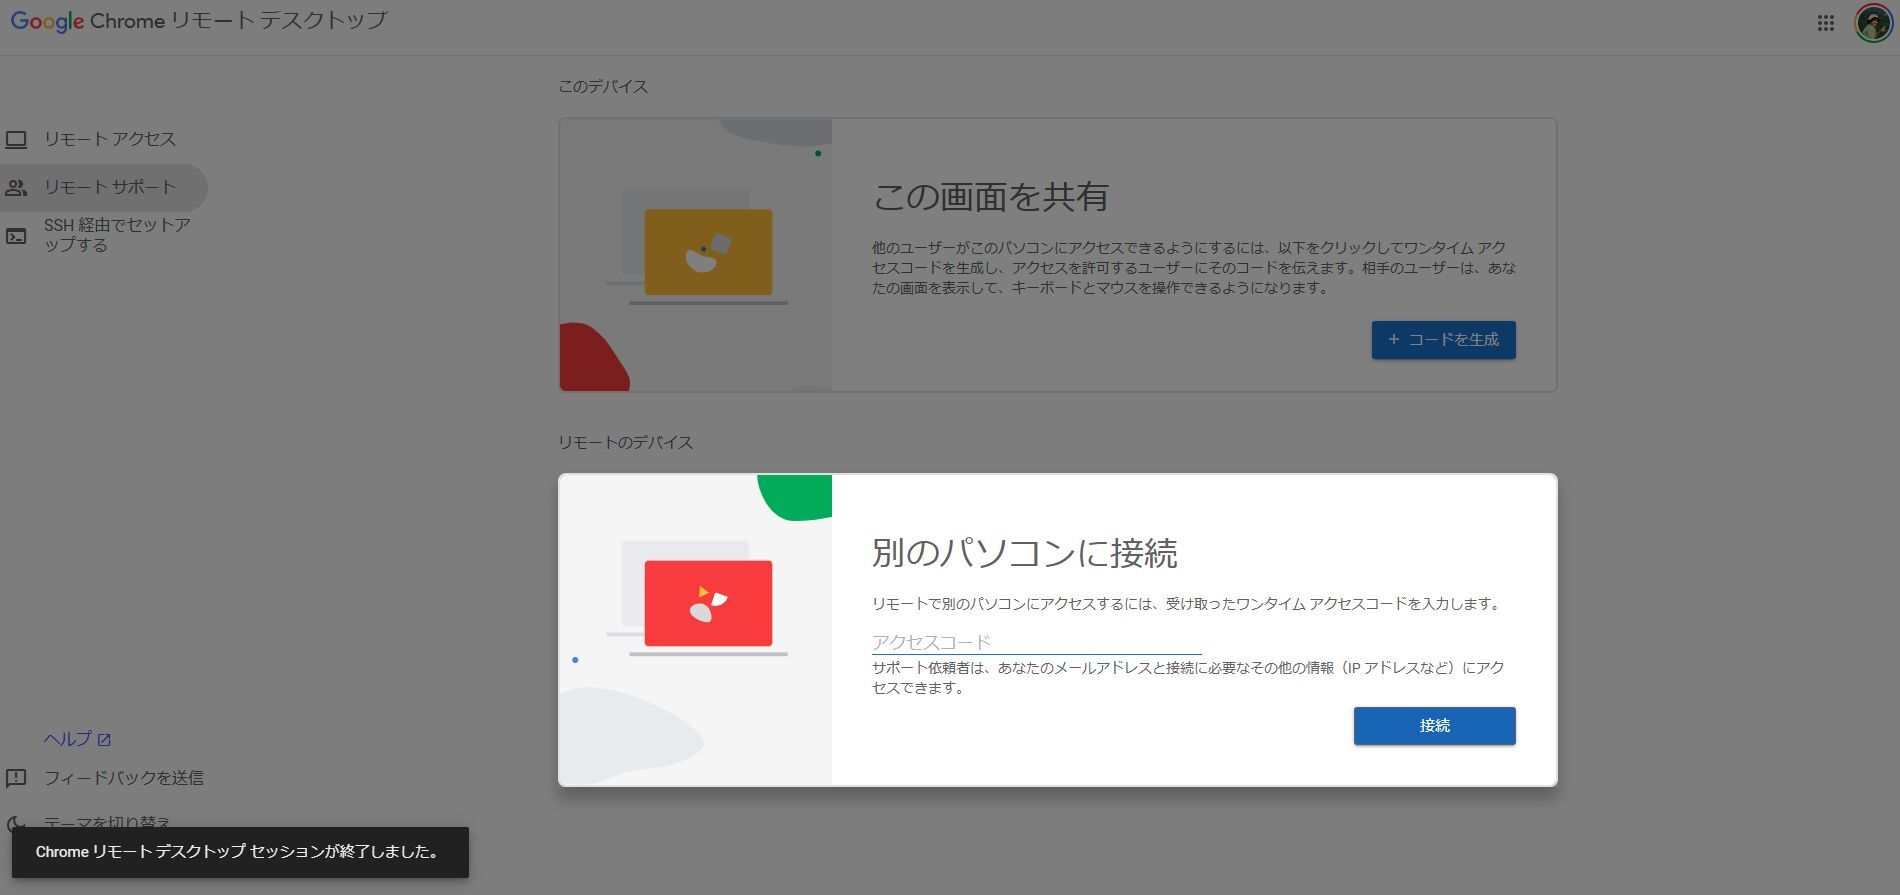Click the この画面を共有 heading
Viewport: 1900px width, 895px height.
[990, 197]
